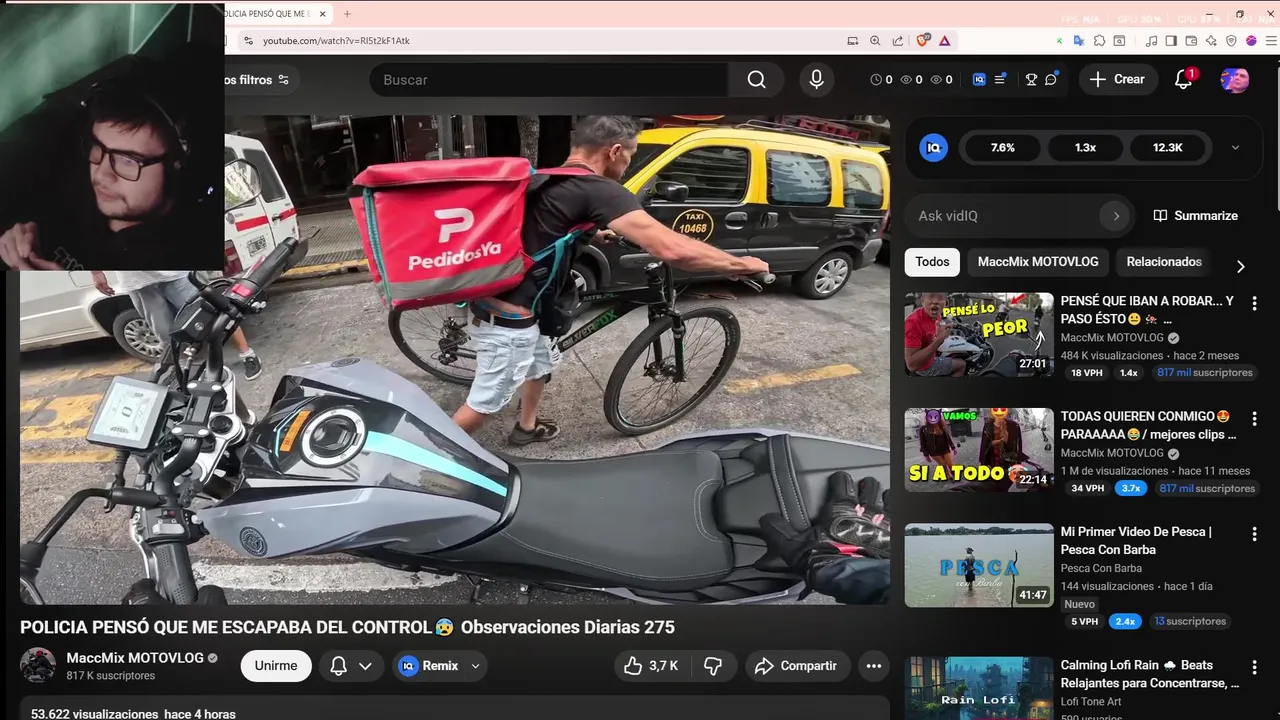Image resolution: width=1280 pixels, height=720 pixels.
Task: Open the vidIQ chat bubble icon
Action: tap(1051, 80)
